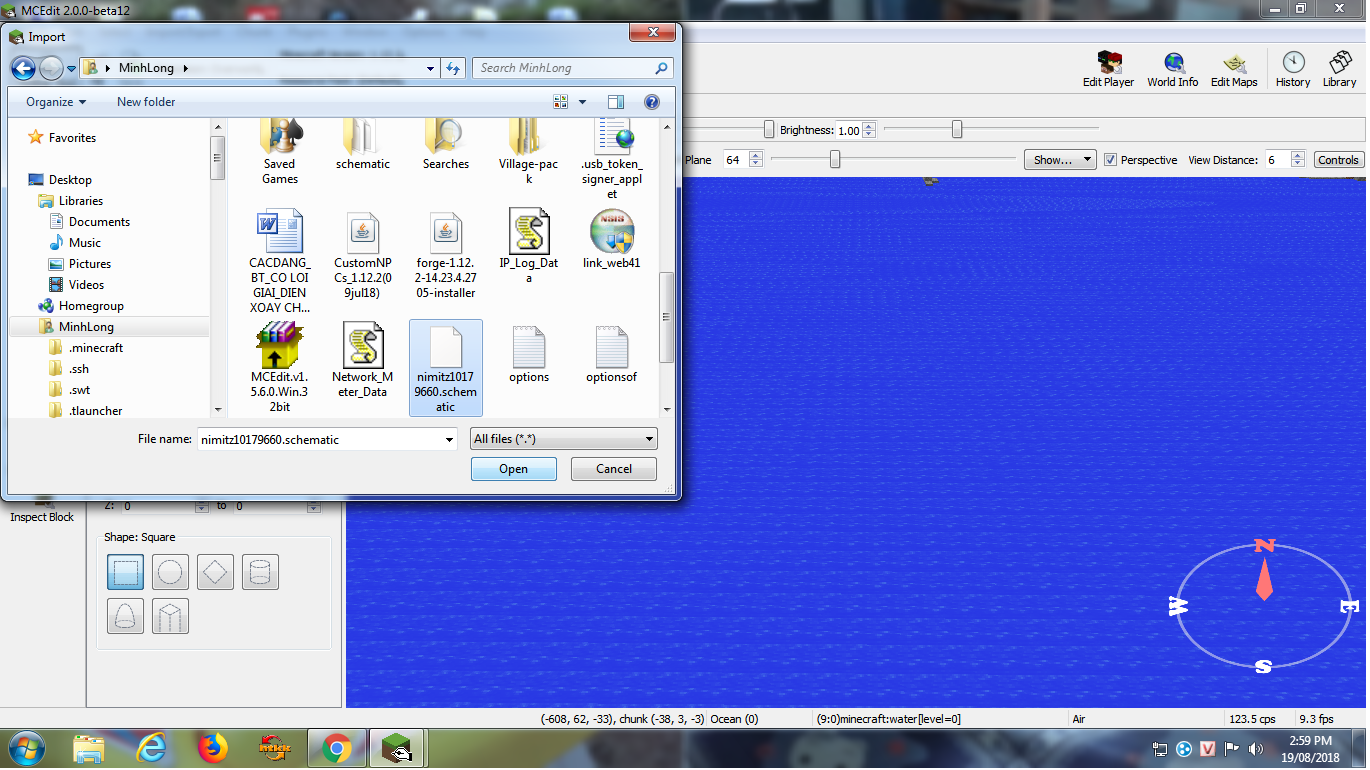The image size is (1370, 770).
Task: Change the file view layout icon
Action: tap(561, 102)
